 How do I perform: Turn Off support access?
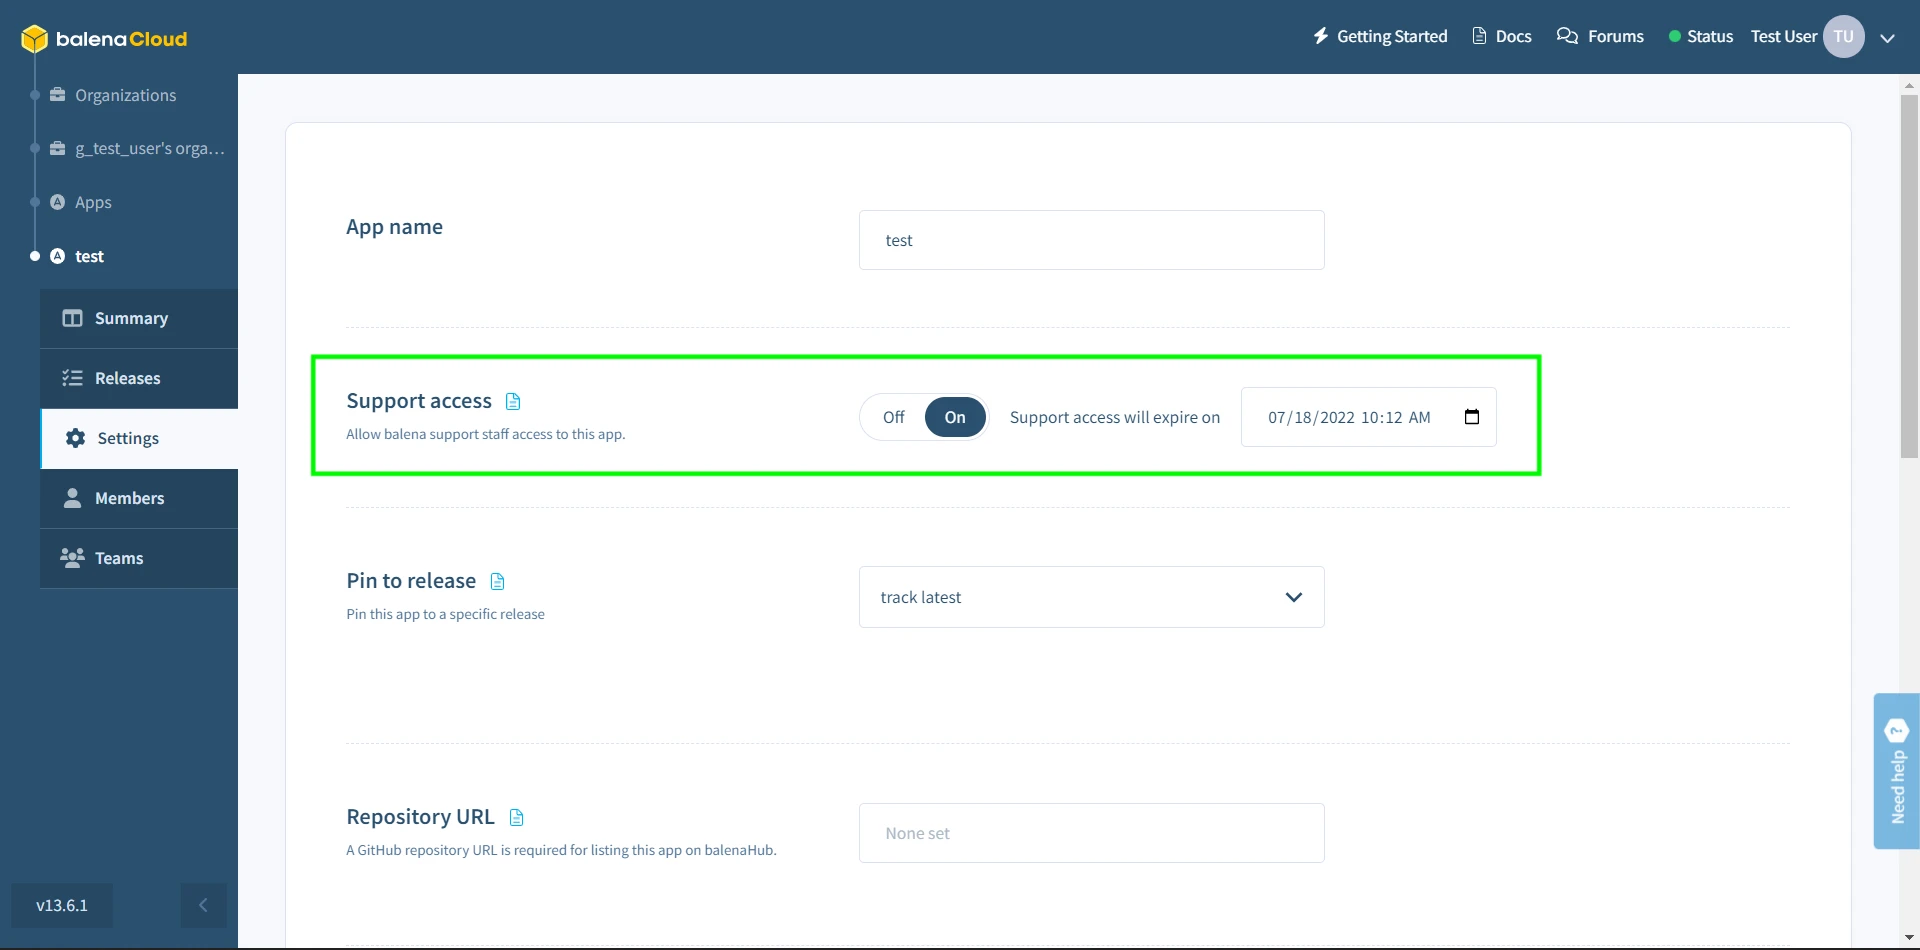893,417
